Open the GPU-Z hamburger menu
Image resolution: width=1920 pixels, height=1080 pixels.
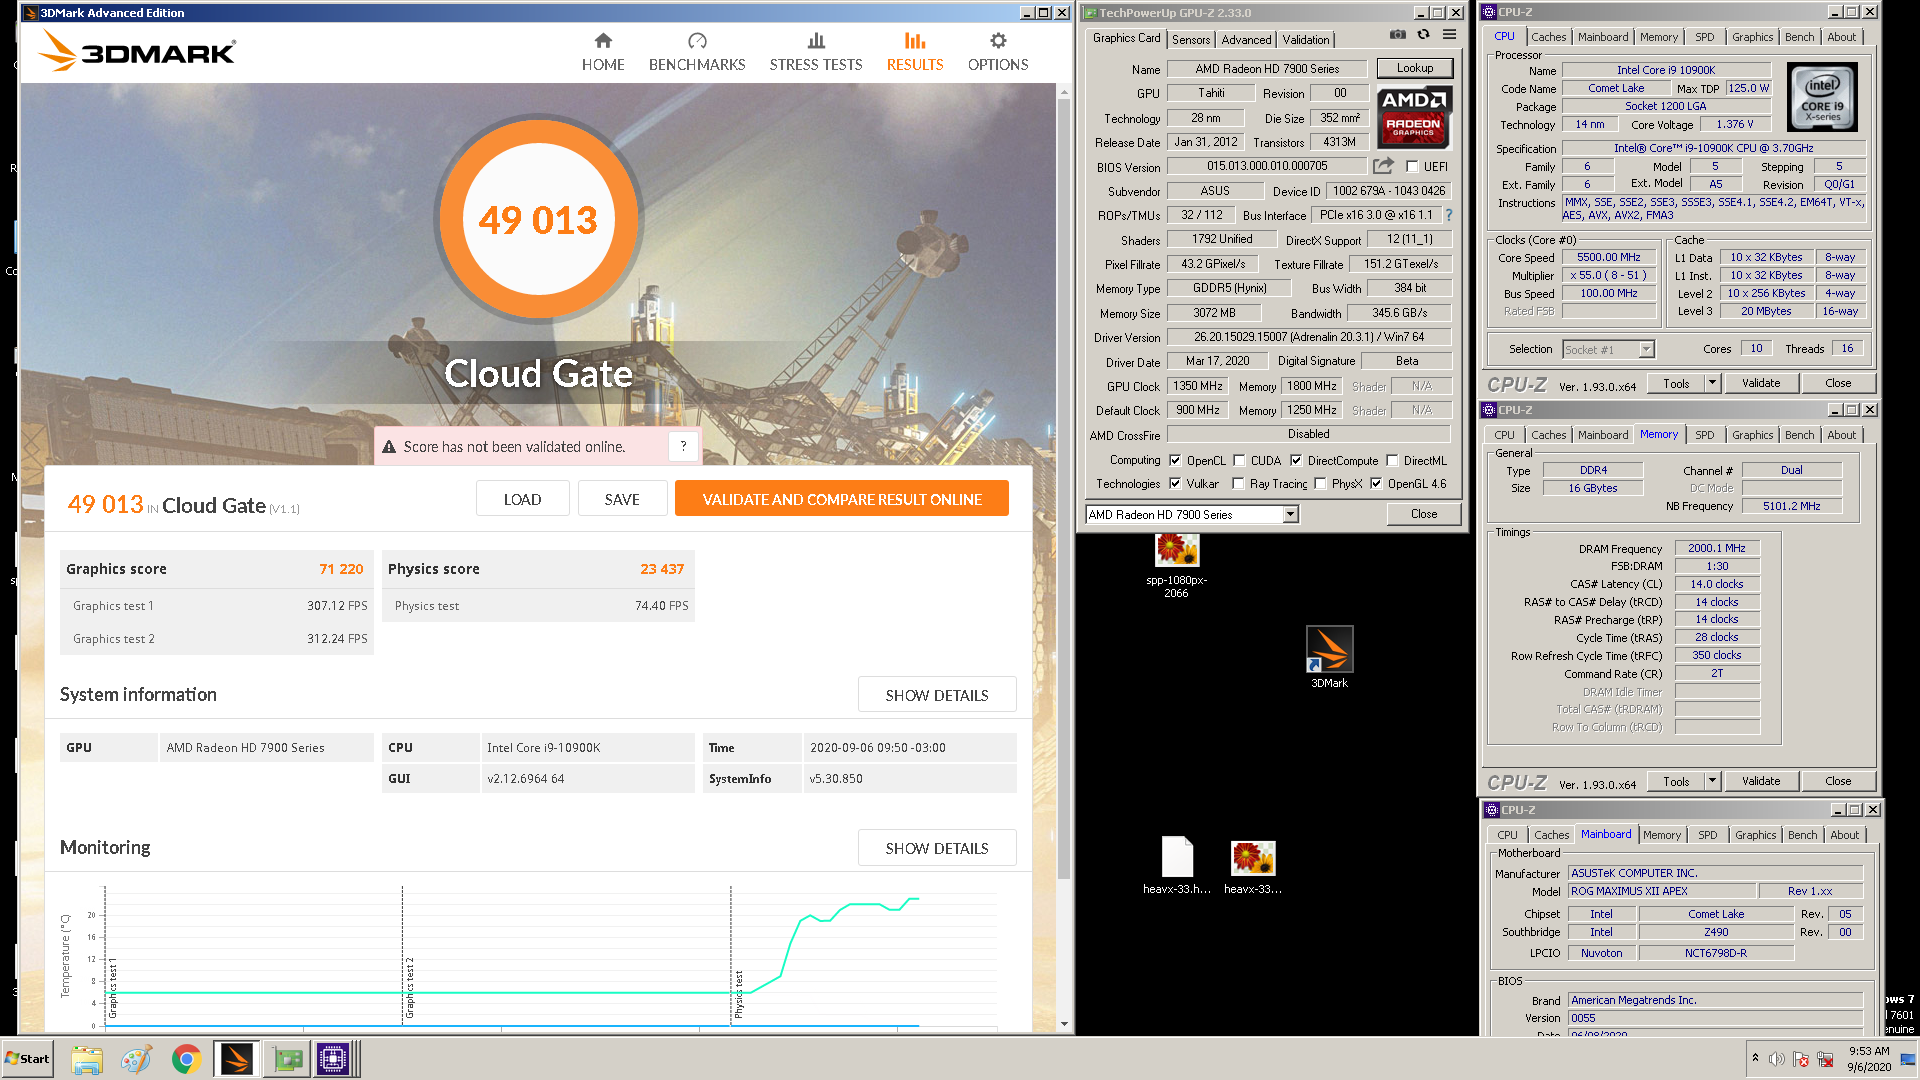tap(1449, 34)
